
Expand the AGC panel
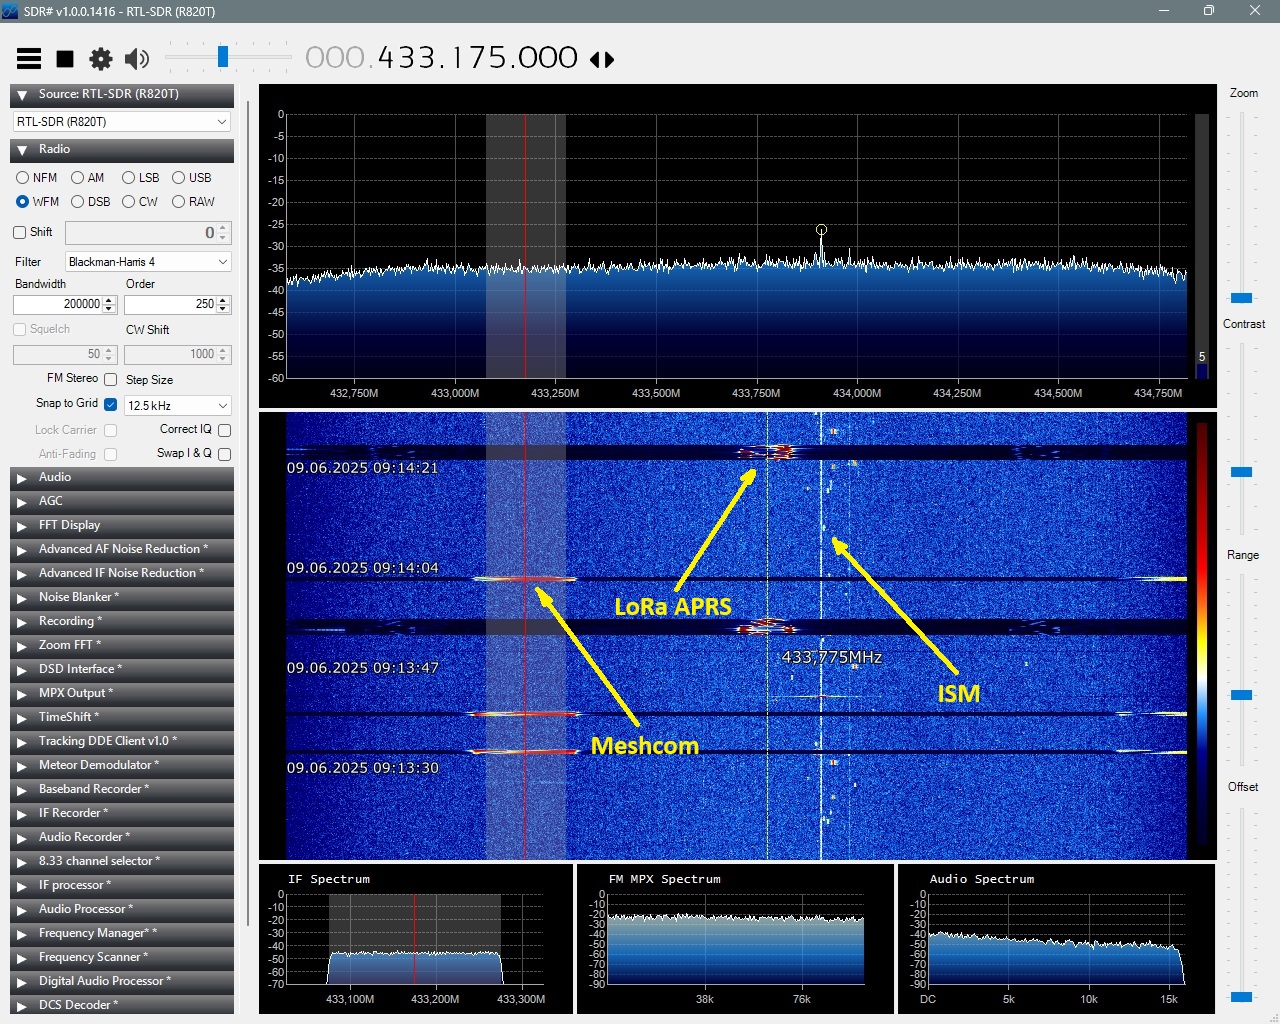tap(122, 502)
